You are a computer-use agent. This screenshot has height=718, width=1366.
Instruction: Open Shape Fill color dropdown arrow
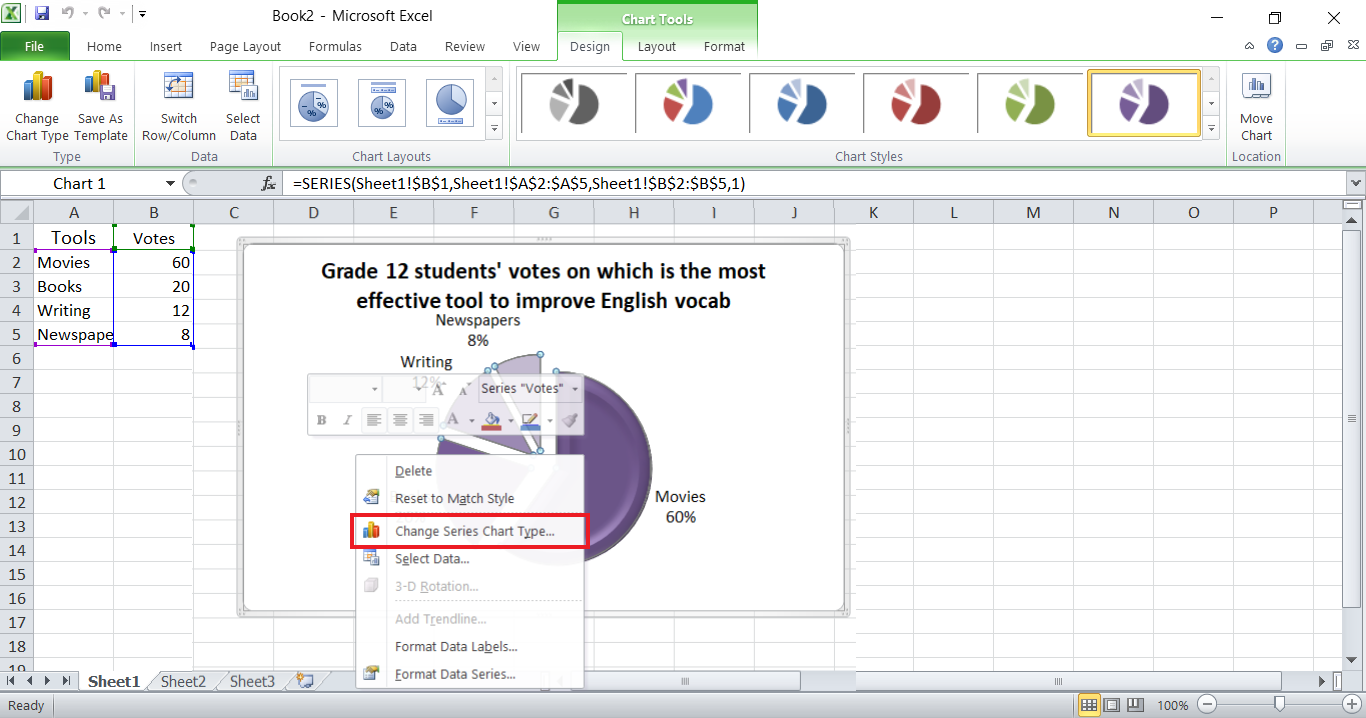click(x=510, y=421)
